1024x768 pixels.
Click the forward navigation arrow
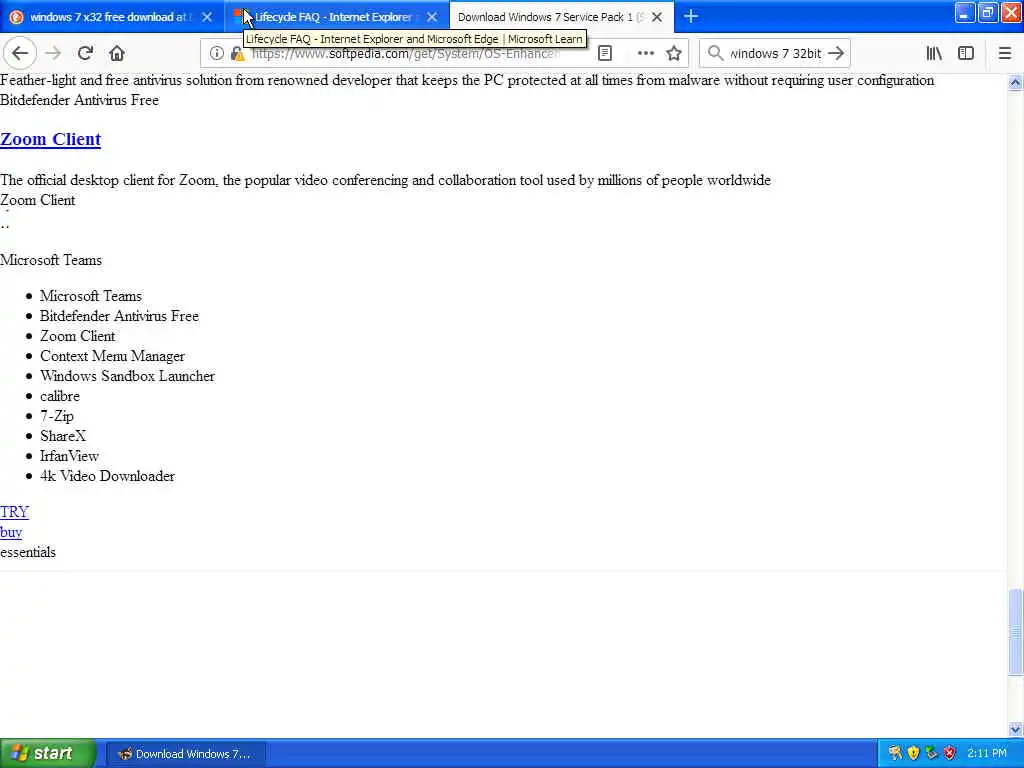(x=54, y=54)
